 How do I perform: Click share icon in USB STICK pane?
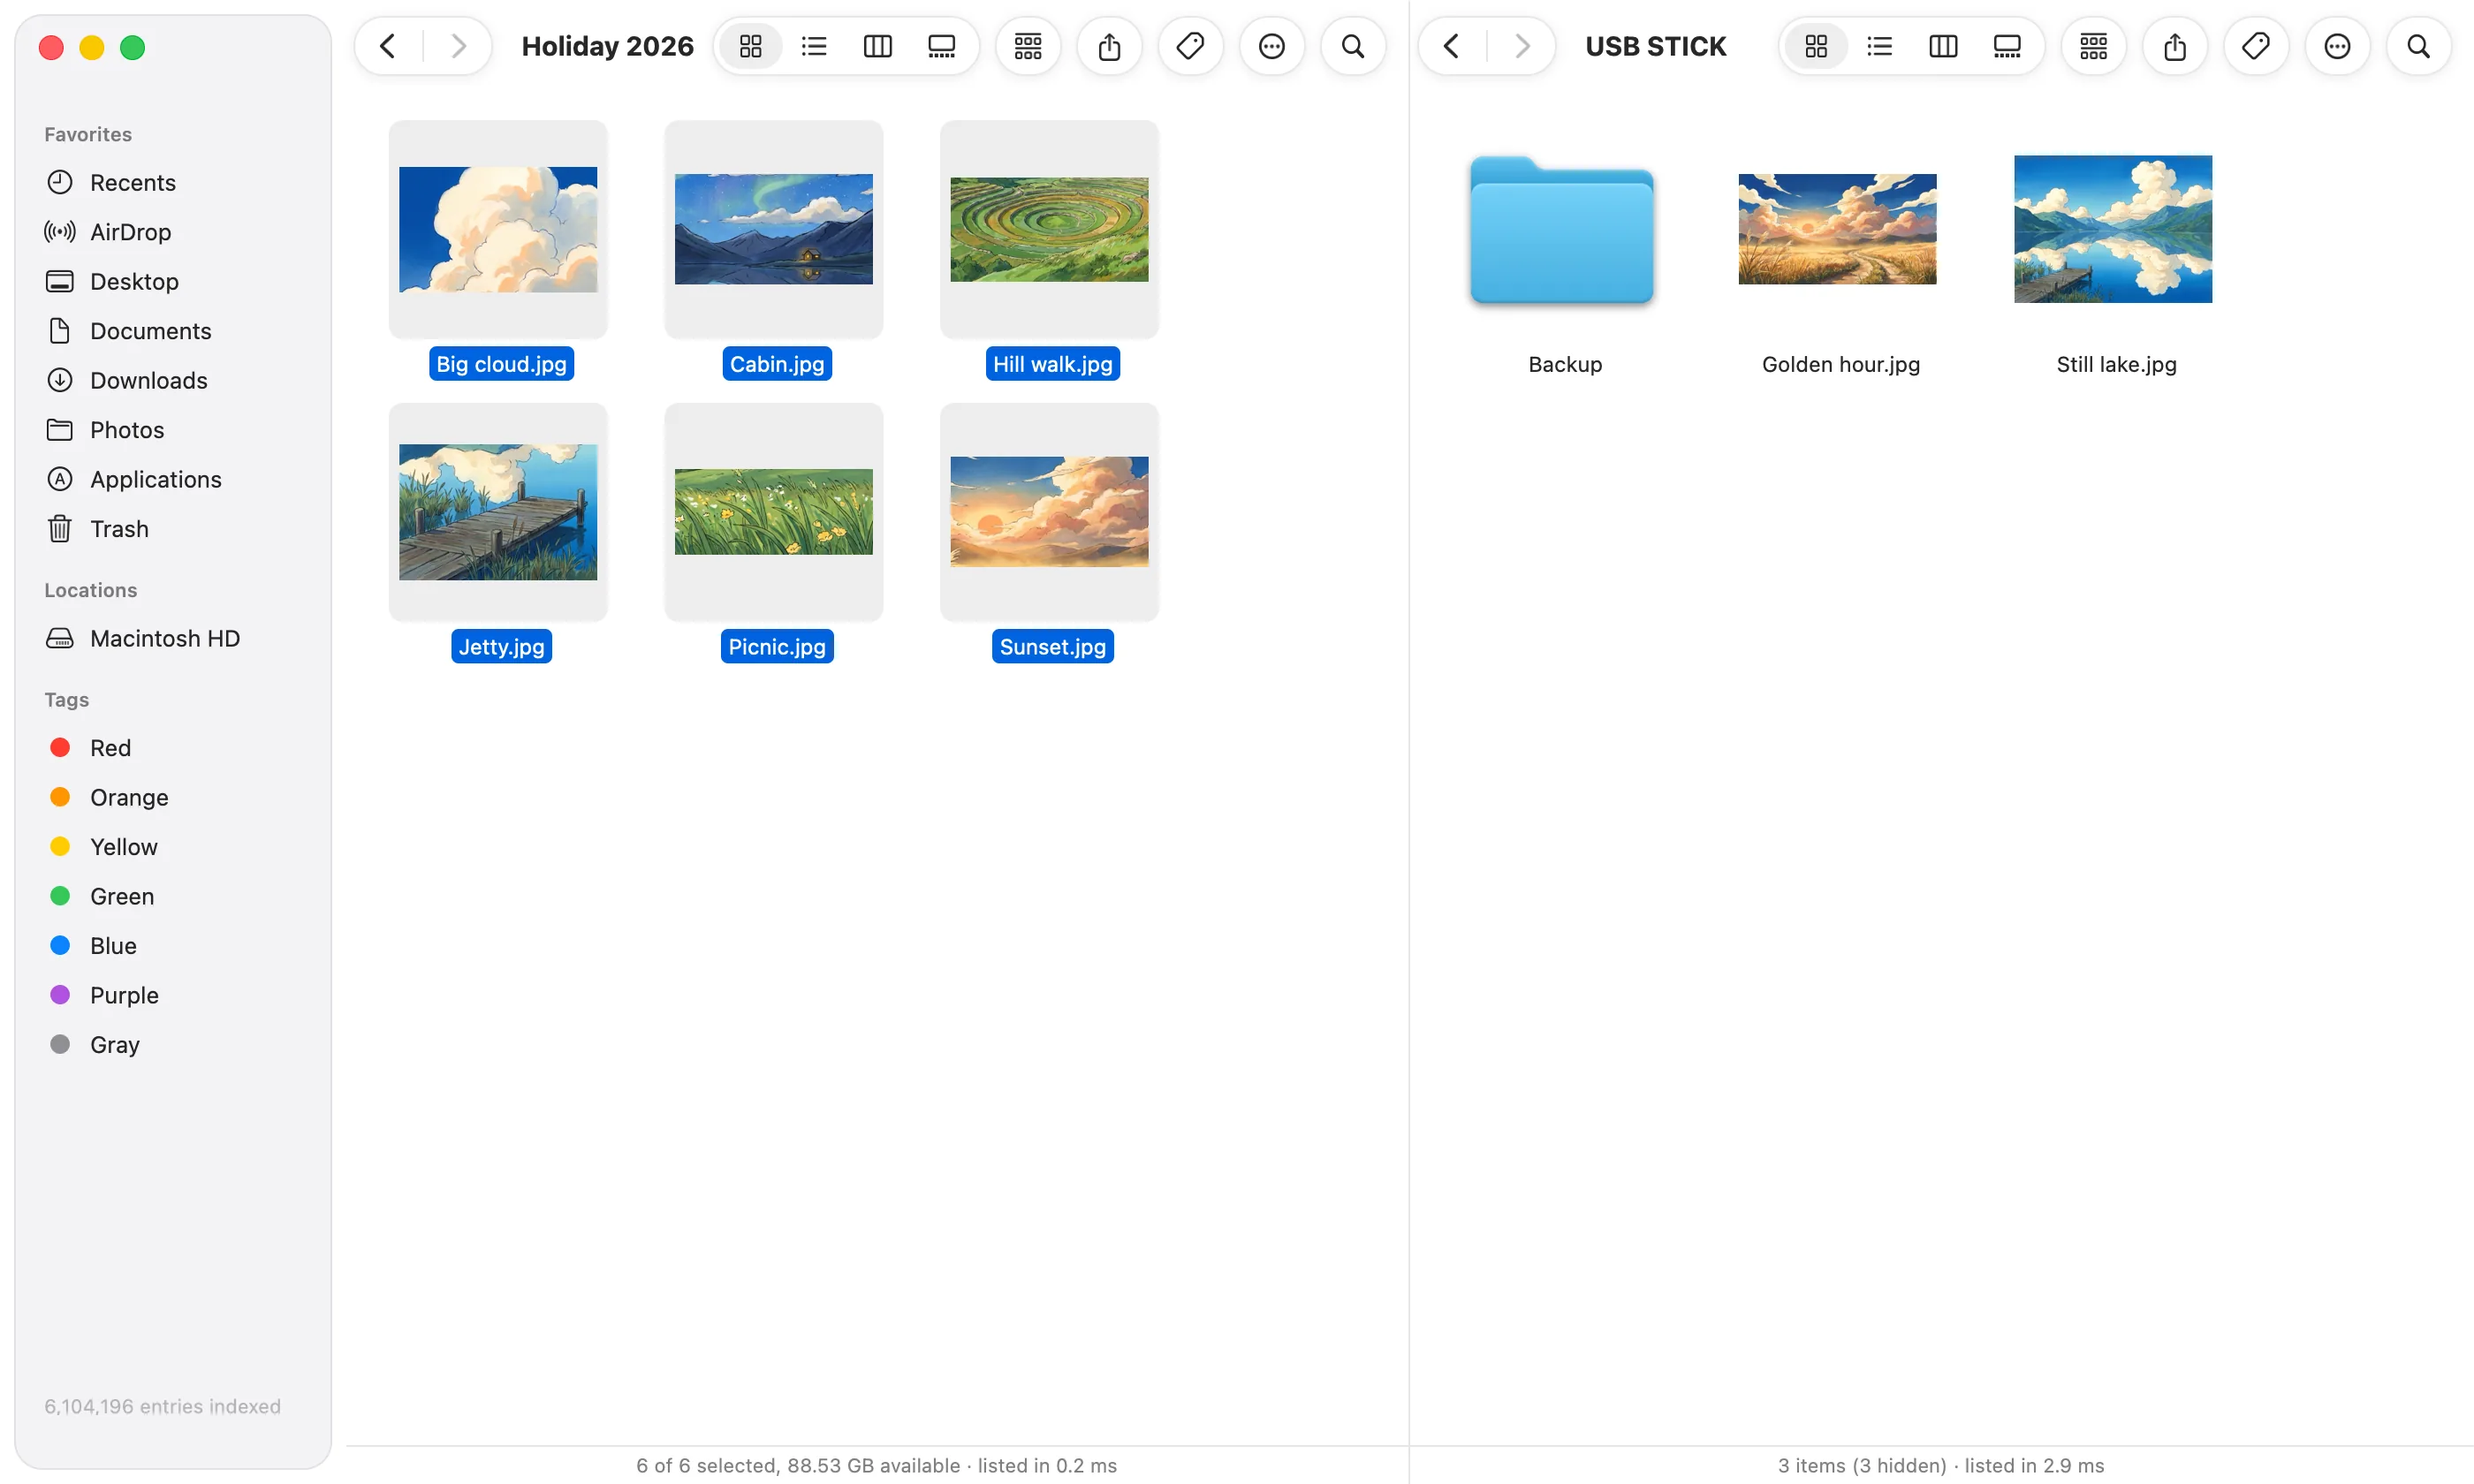click(x=2175, y=46)
